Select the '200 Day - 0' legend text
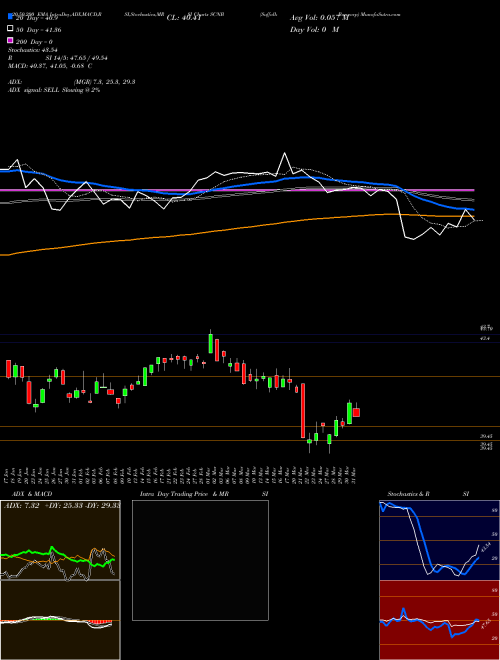The image size is (500, 660). [x=34, y=42]
